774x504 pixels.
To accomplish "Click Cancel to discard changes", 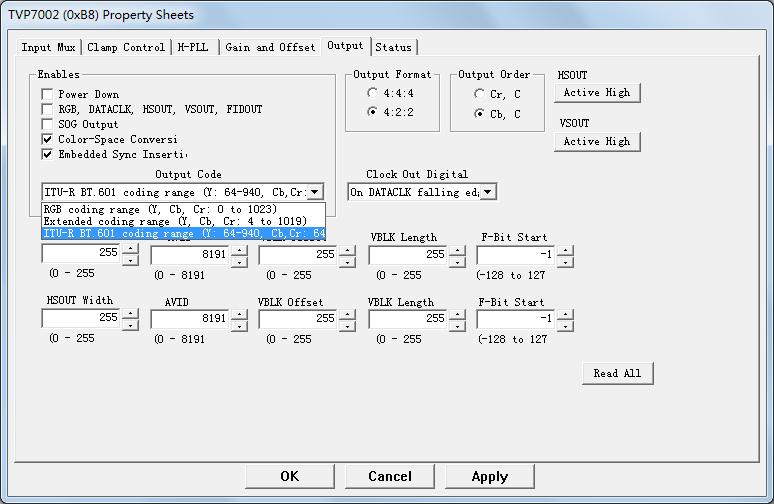I will pyautogui.click(x=390, y=476).
